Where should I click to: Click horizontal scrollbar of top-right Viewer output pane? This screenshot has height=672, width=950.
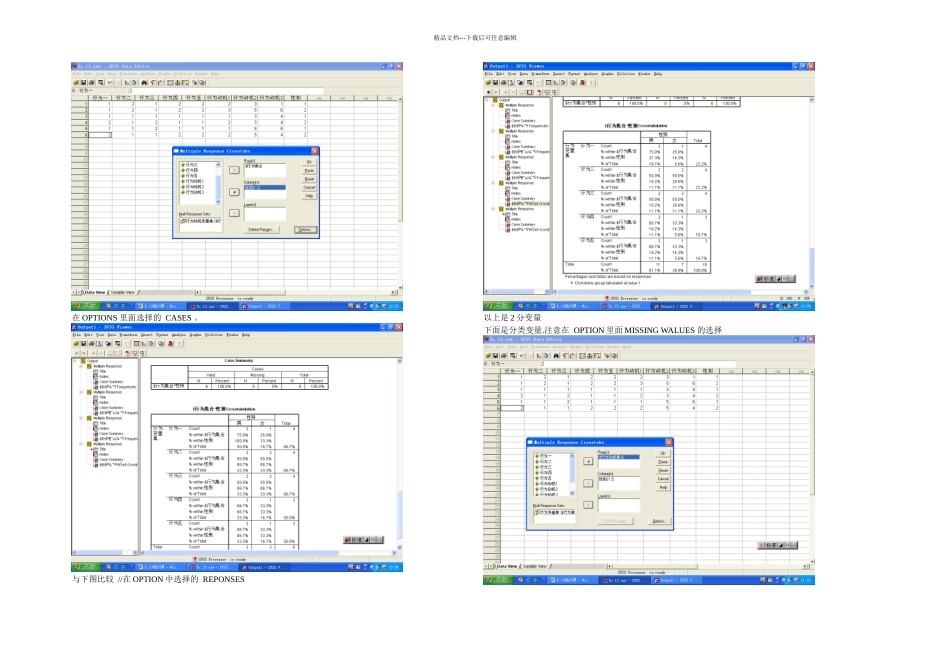[x=680, y=291]
